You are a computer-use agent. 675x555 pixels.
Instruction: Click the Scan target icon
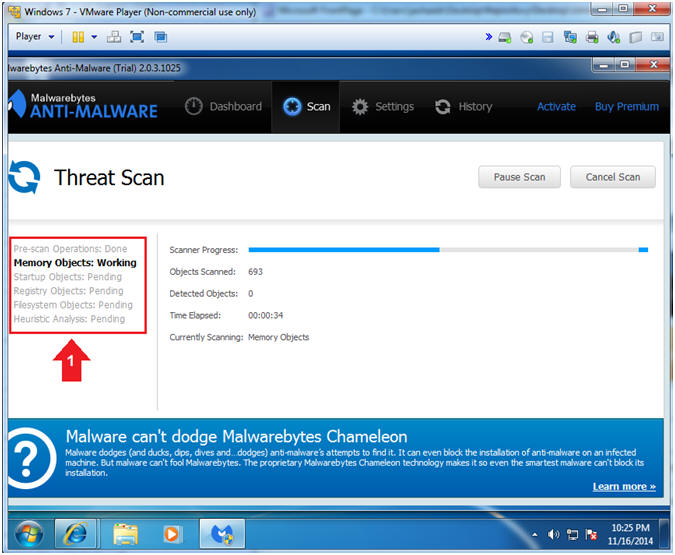[292, 106]
